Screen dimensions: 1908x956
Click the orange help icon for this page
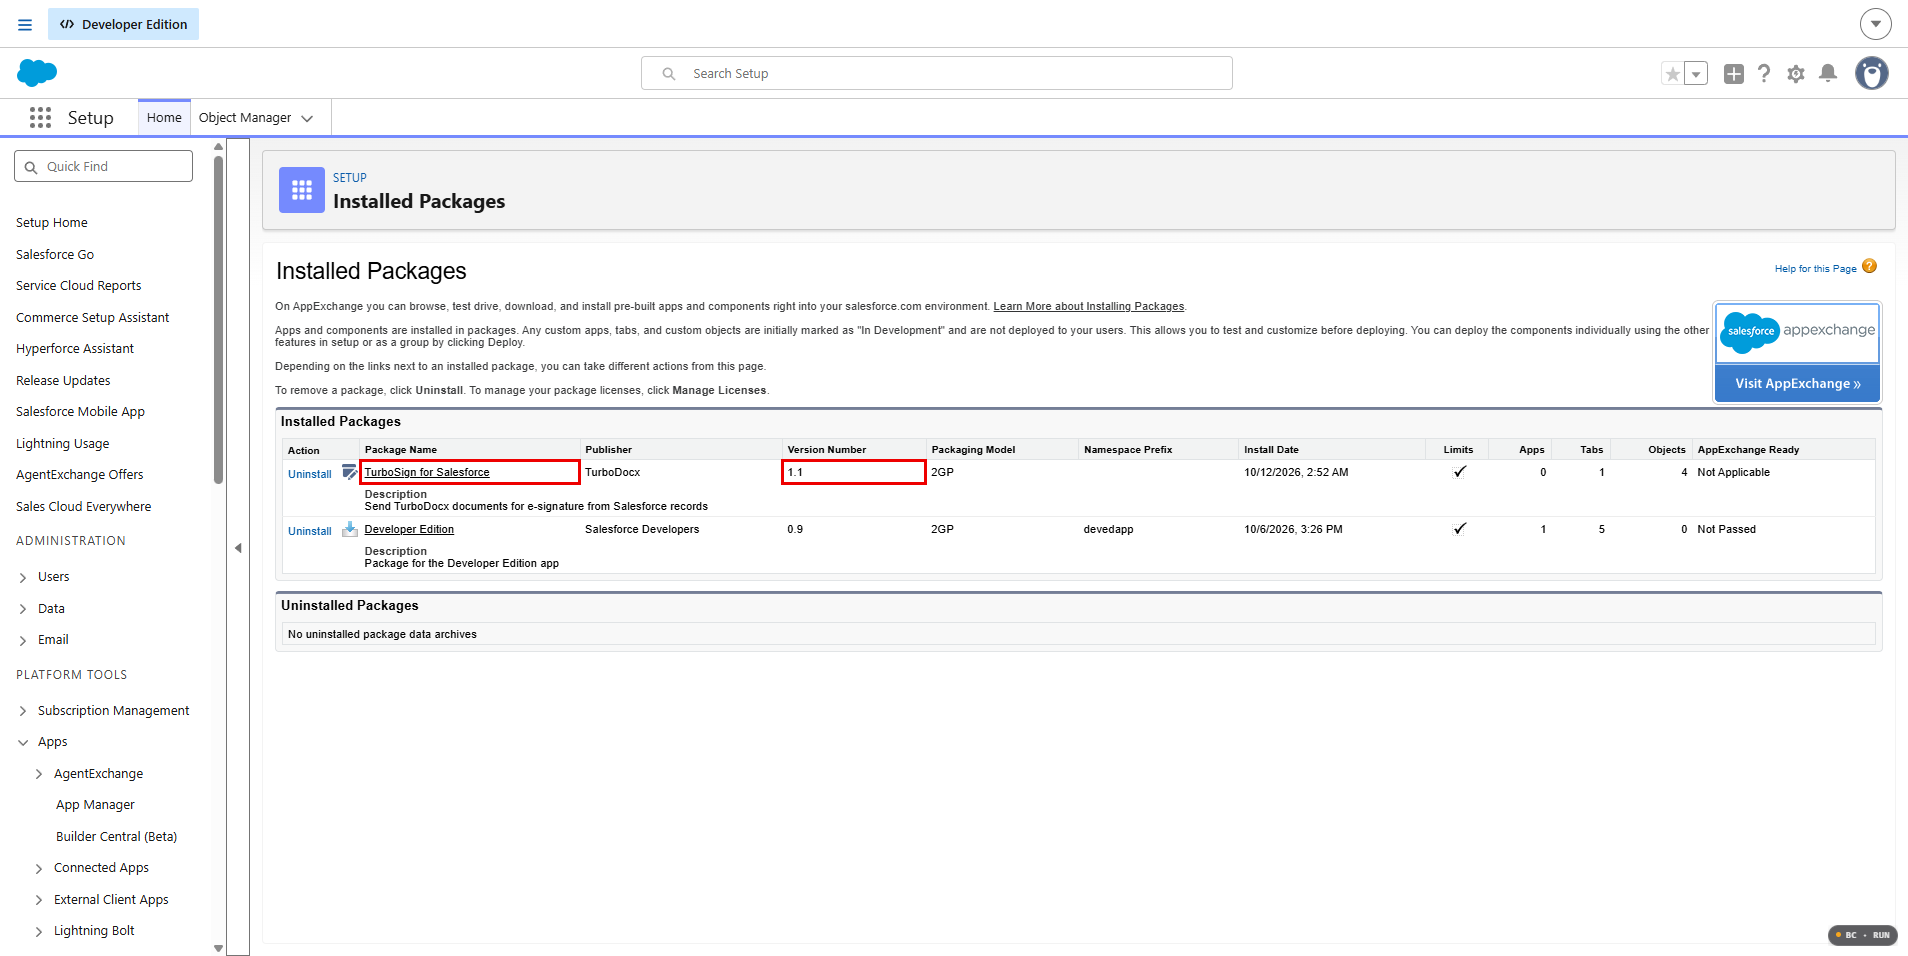point(1869,266)
